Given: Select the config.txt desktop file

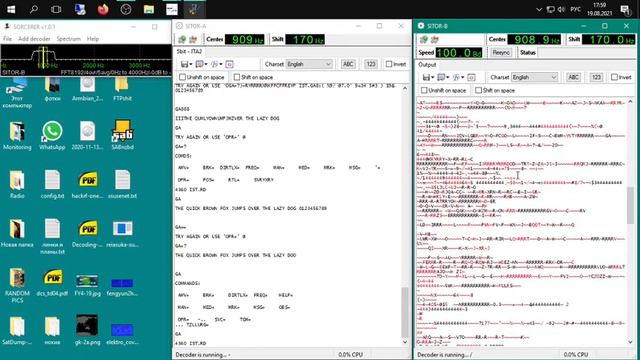Looking at the screenshot, I should point(52,184).
